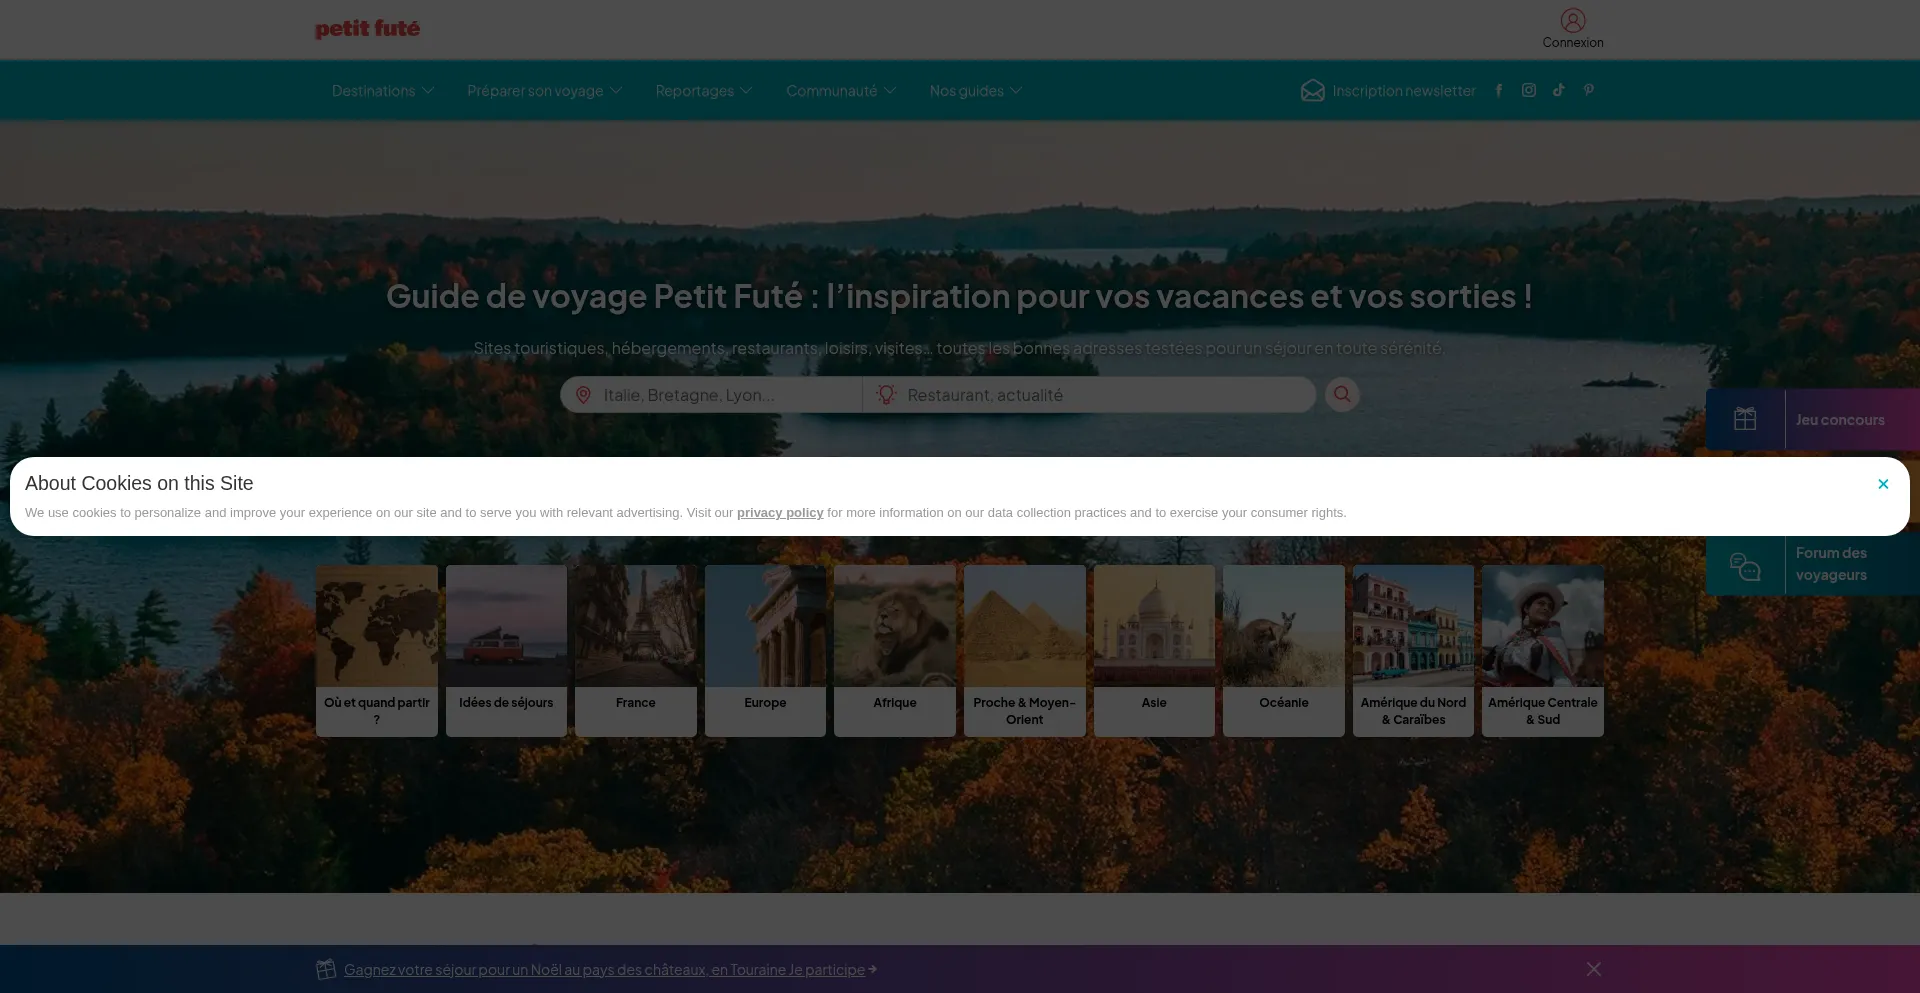This screenshot has width=1920, height=993.
Task: Follow the privacy policy link
Action: tap(779, 513)
